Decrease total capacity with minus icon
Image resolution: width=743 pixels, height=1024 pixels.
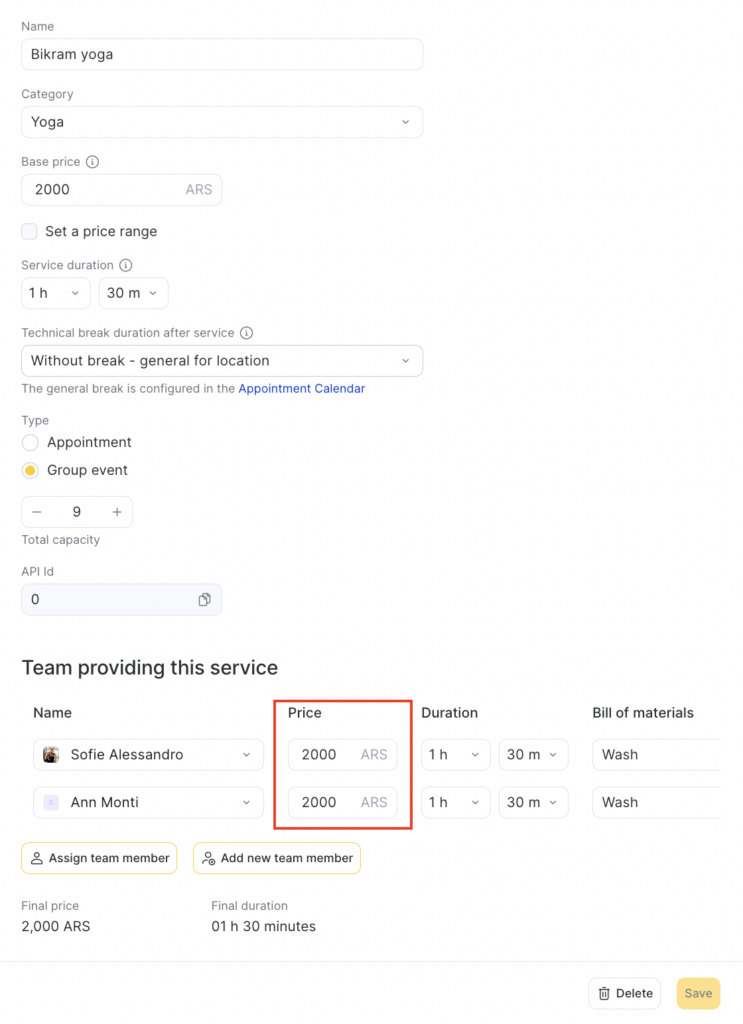[37, 512]
